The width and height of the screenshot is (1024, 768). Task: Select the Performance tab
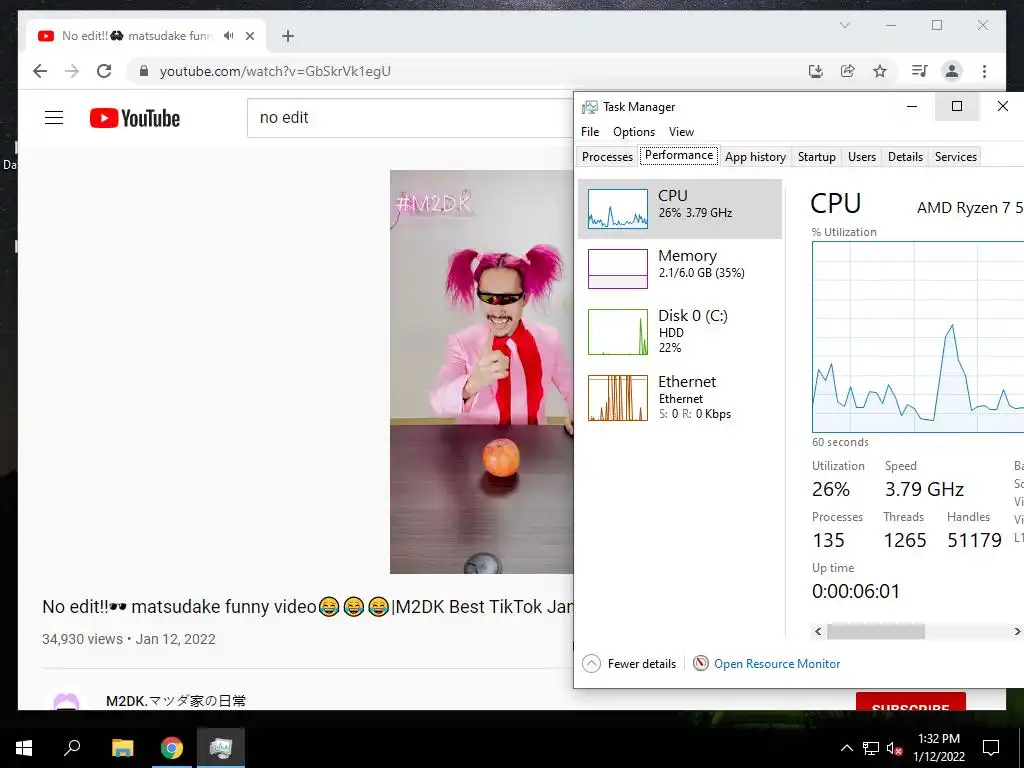coord(679,155)
